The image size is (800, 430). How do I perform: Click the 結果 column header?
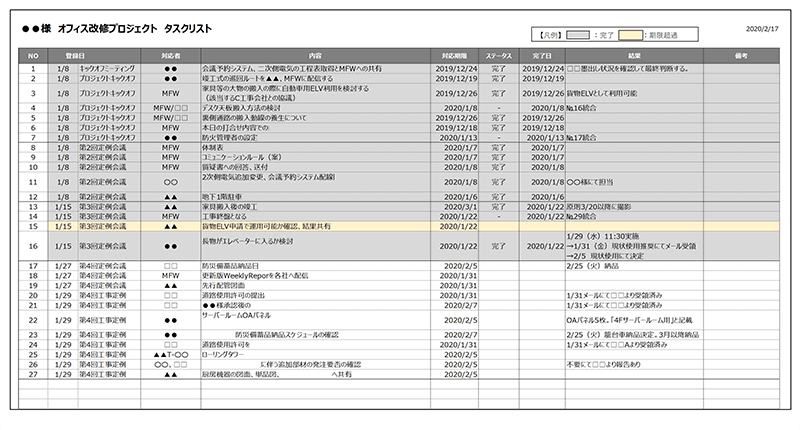point(634,55)
